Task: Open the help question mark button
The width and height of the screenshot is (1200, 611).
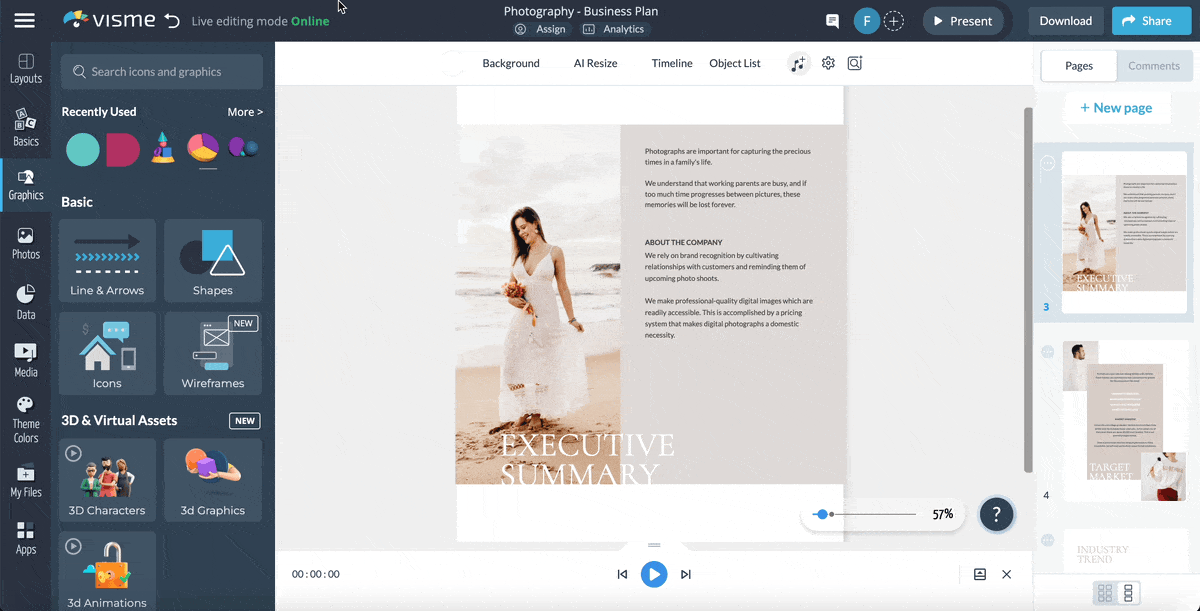Action: click(996, 514)
